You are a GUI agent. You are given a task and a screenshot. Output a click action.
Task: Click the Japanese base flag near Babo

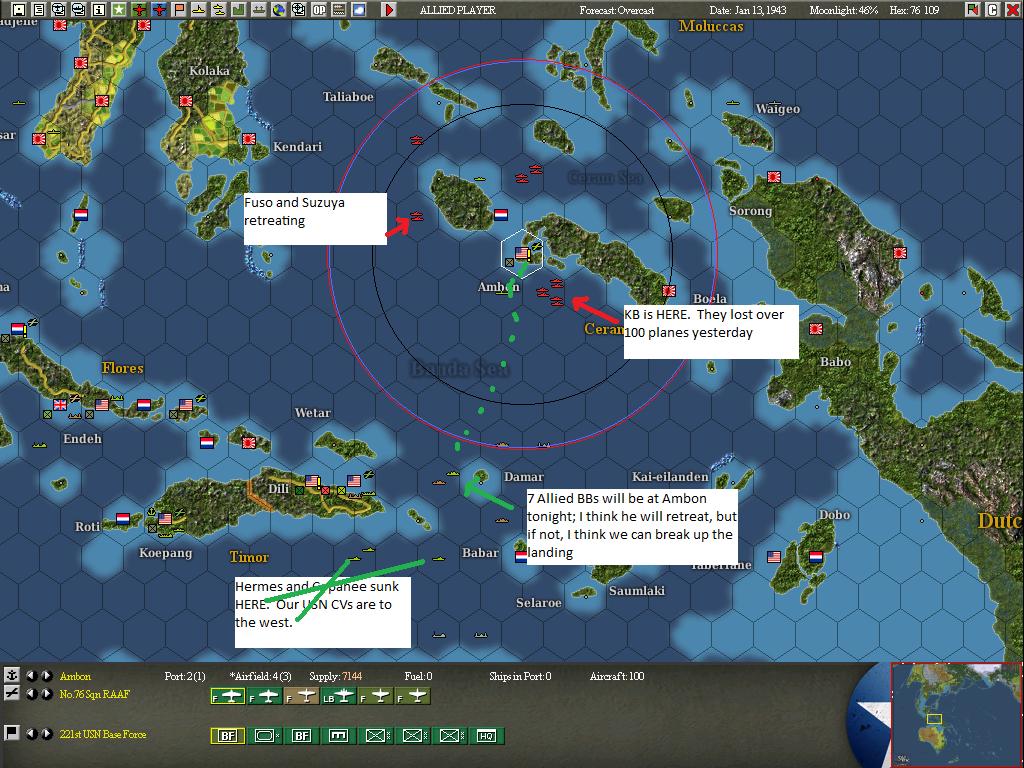(x=816, y=328)
